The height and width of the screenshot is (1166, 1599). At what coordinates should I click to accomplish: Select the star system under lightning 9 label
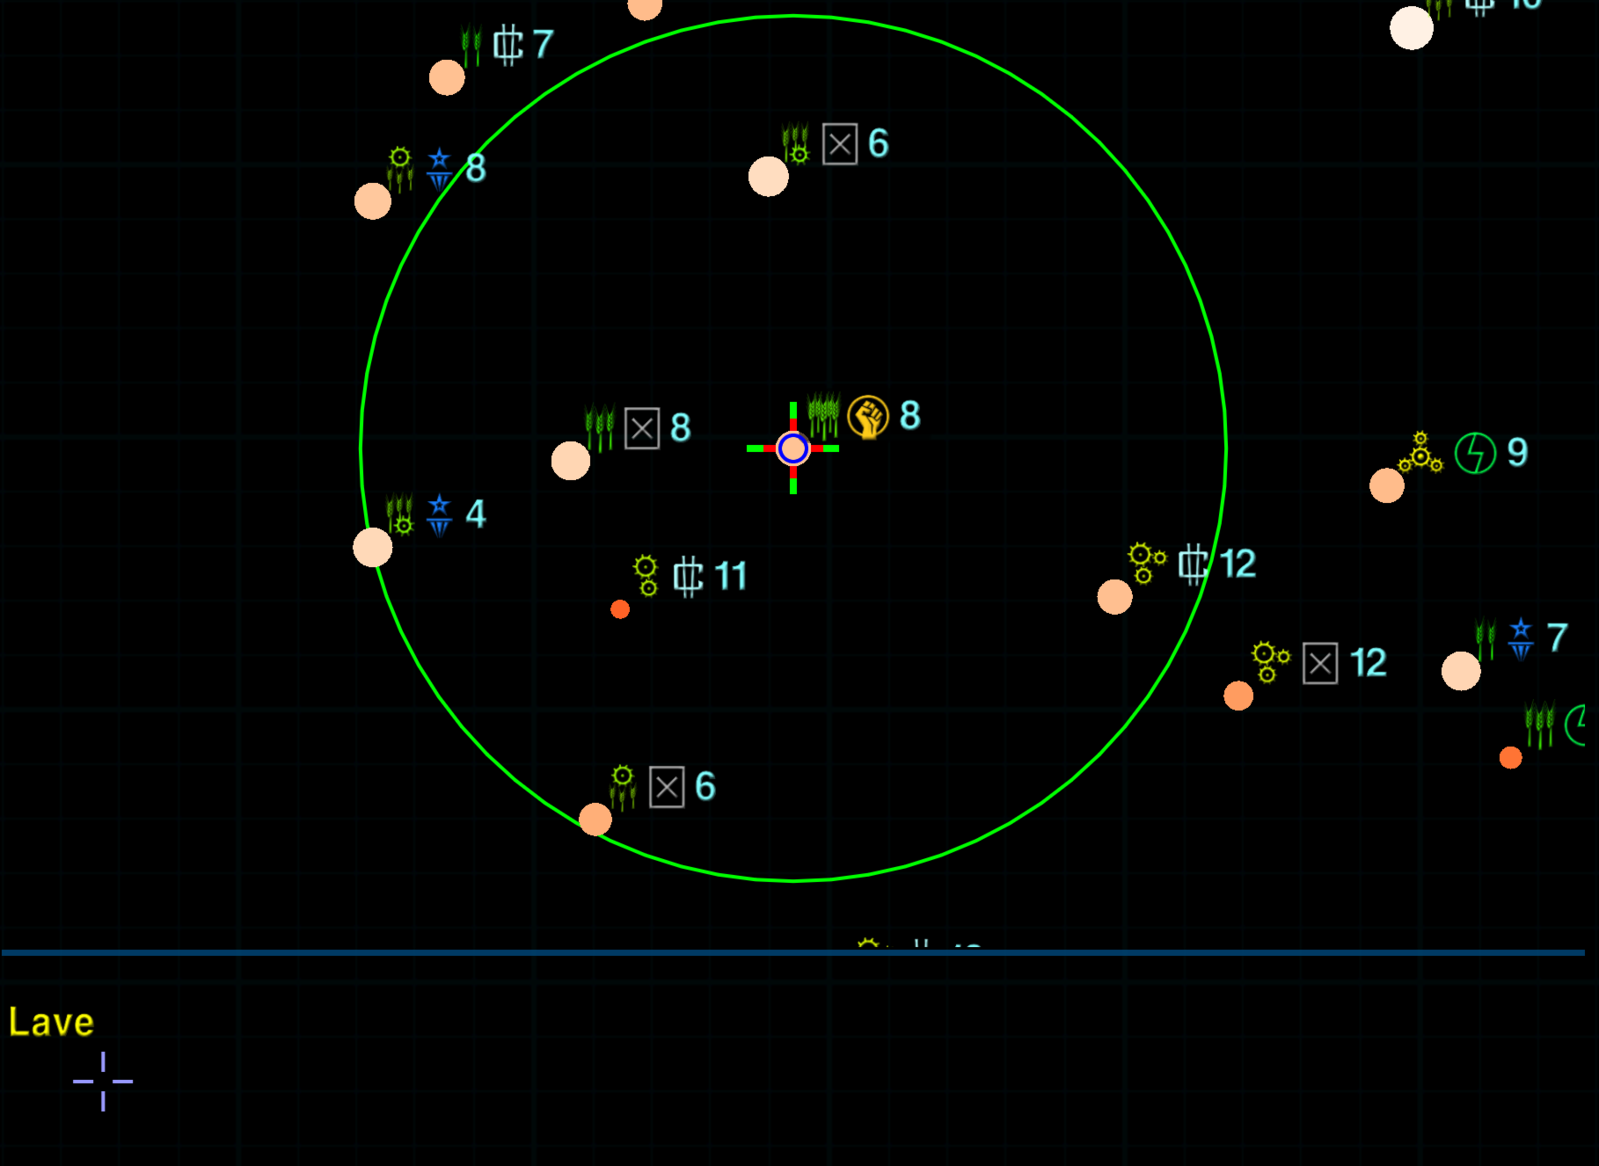[1386, 486]
